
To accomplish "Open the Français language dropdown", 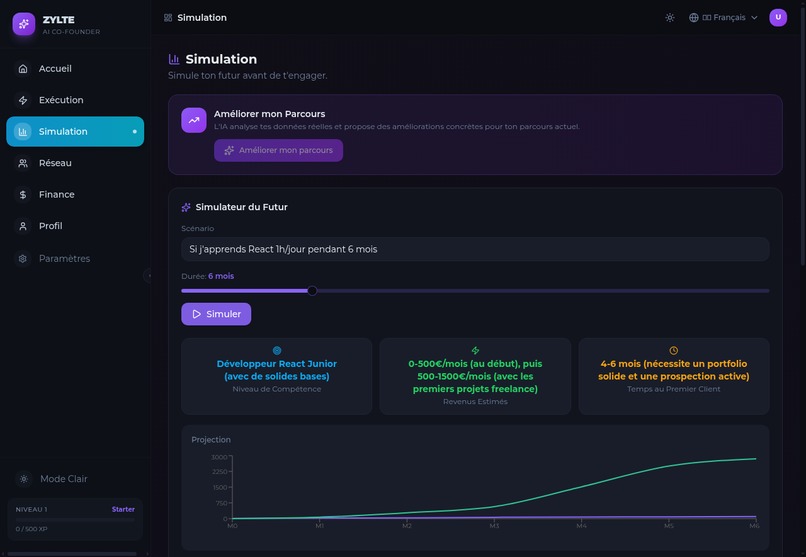I will (724, 17).
